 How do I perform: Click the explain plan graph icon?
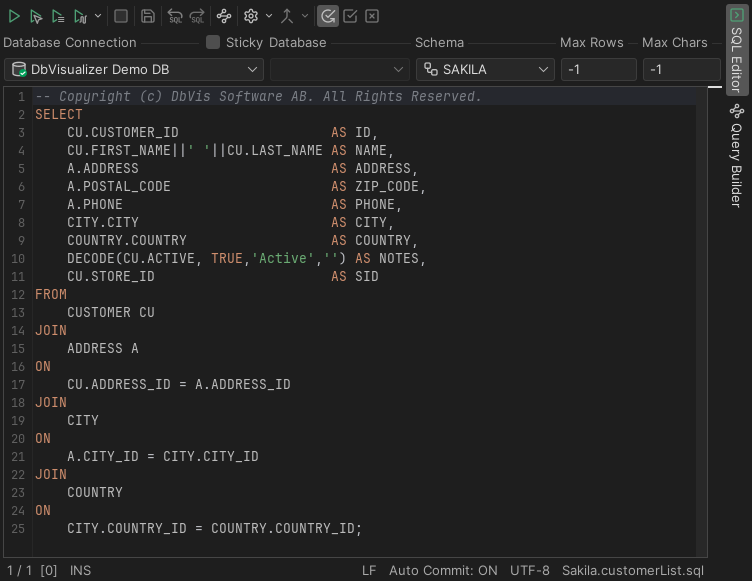(x=224, y=16)
